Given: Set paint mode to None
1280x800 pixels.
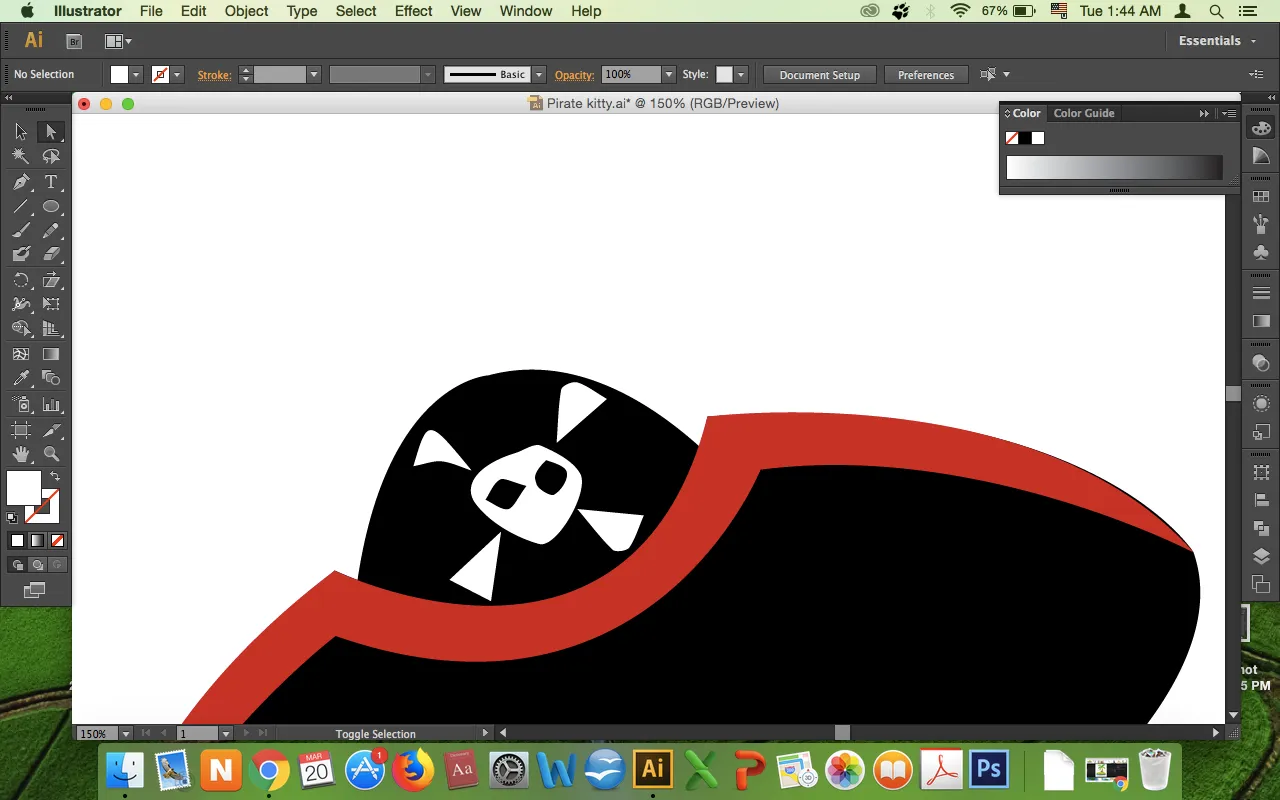Looking at the screenshot, I should tap(57, 541).
